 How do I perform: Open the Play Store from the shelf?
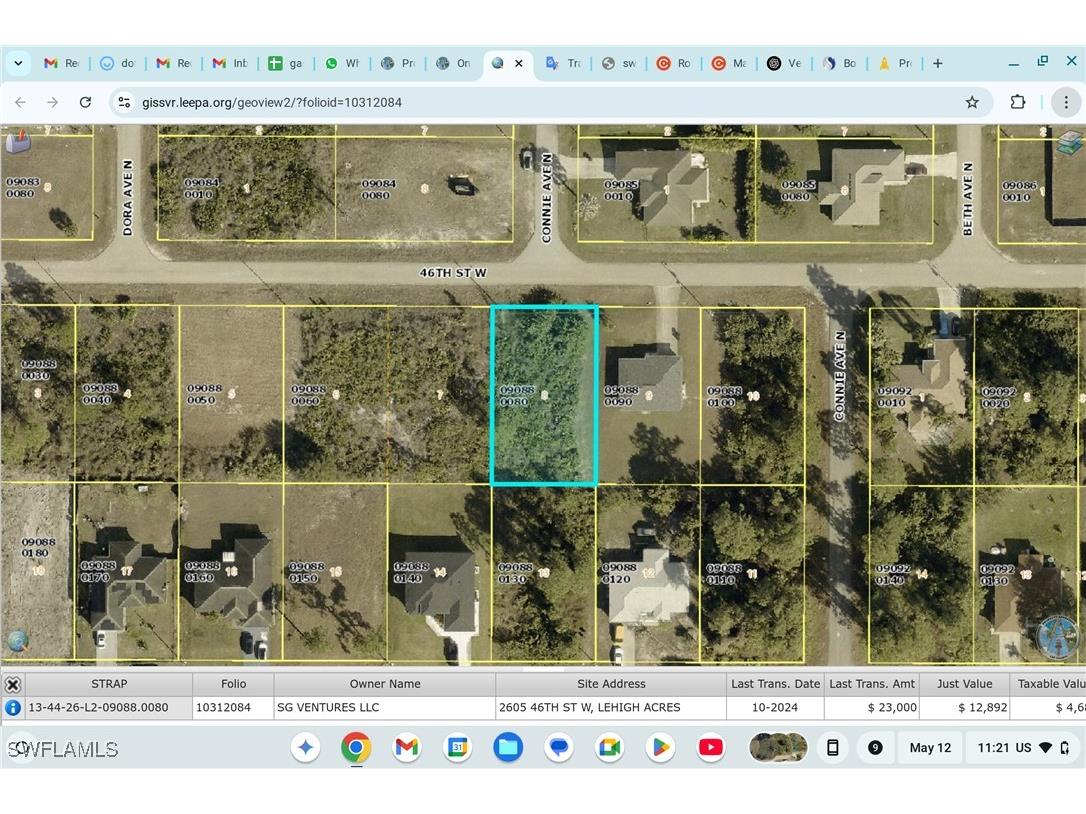660,747
